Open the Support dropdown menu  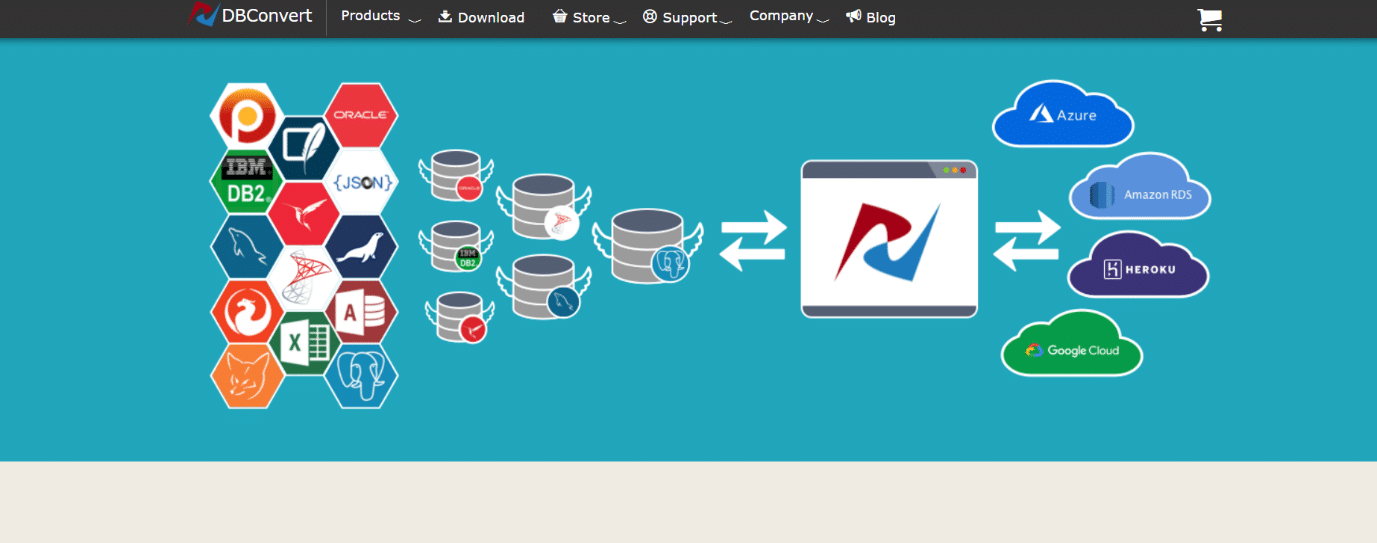coord(687,17)
